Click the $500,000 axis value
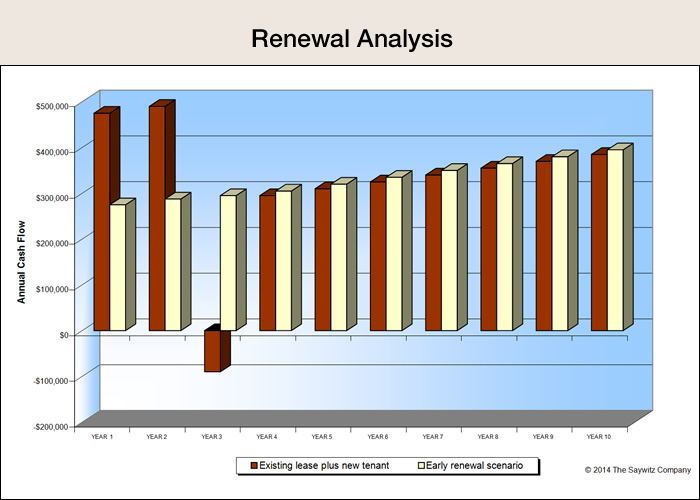700x500 pixels. (52, 106)
